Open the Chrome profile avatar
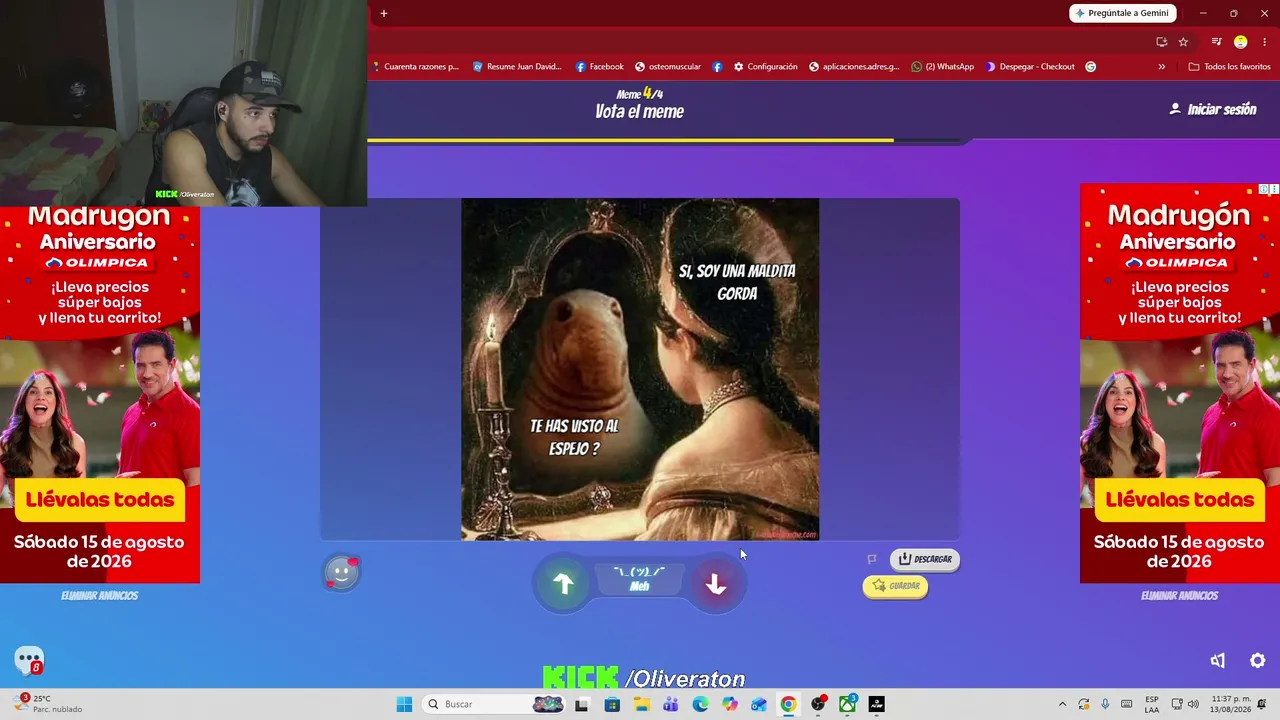The height and width of the screenshot is (720, 1280). (1241, 42)
